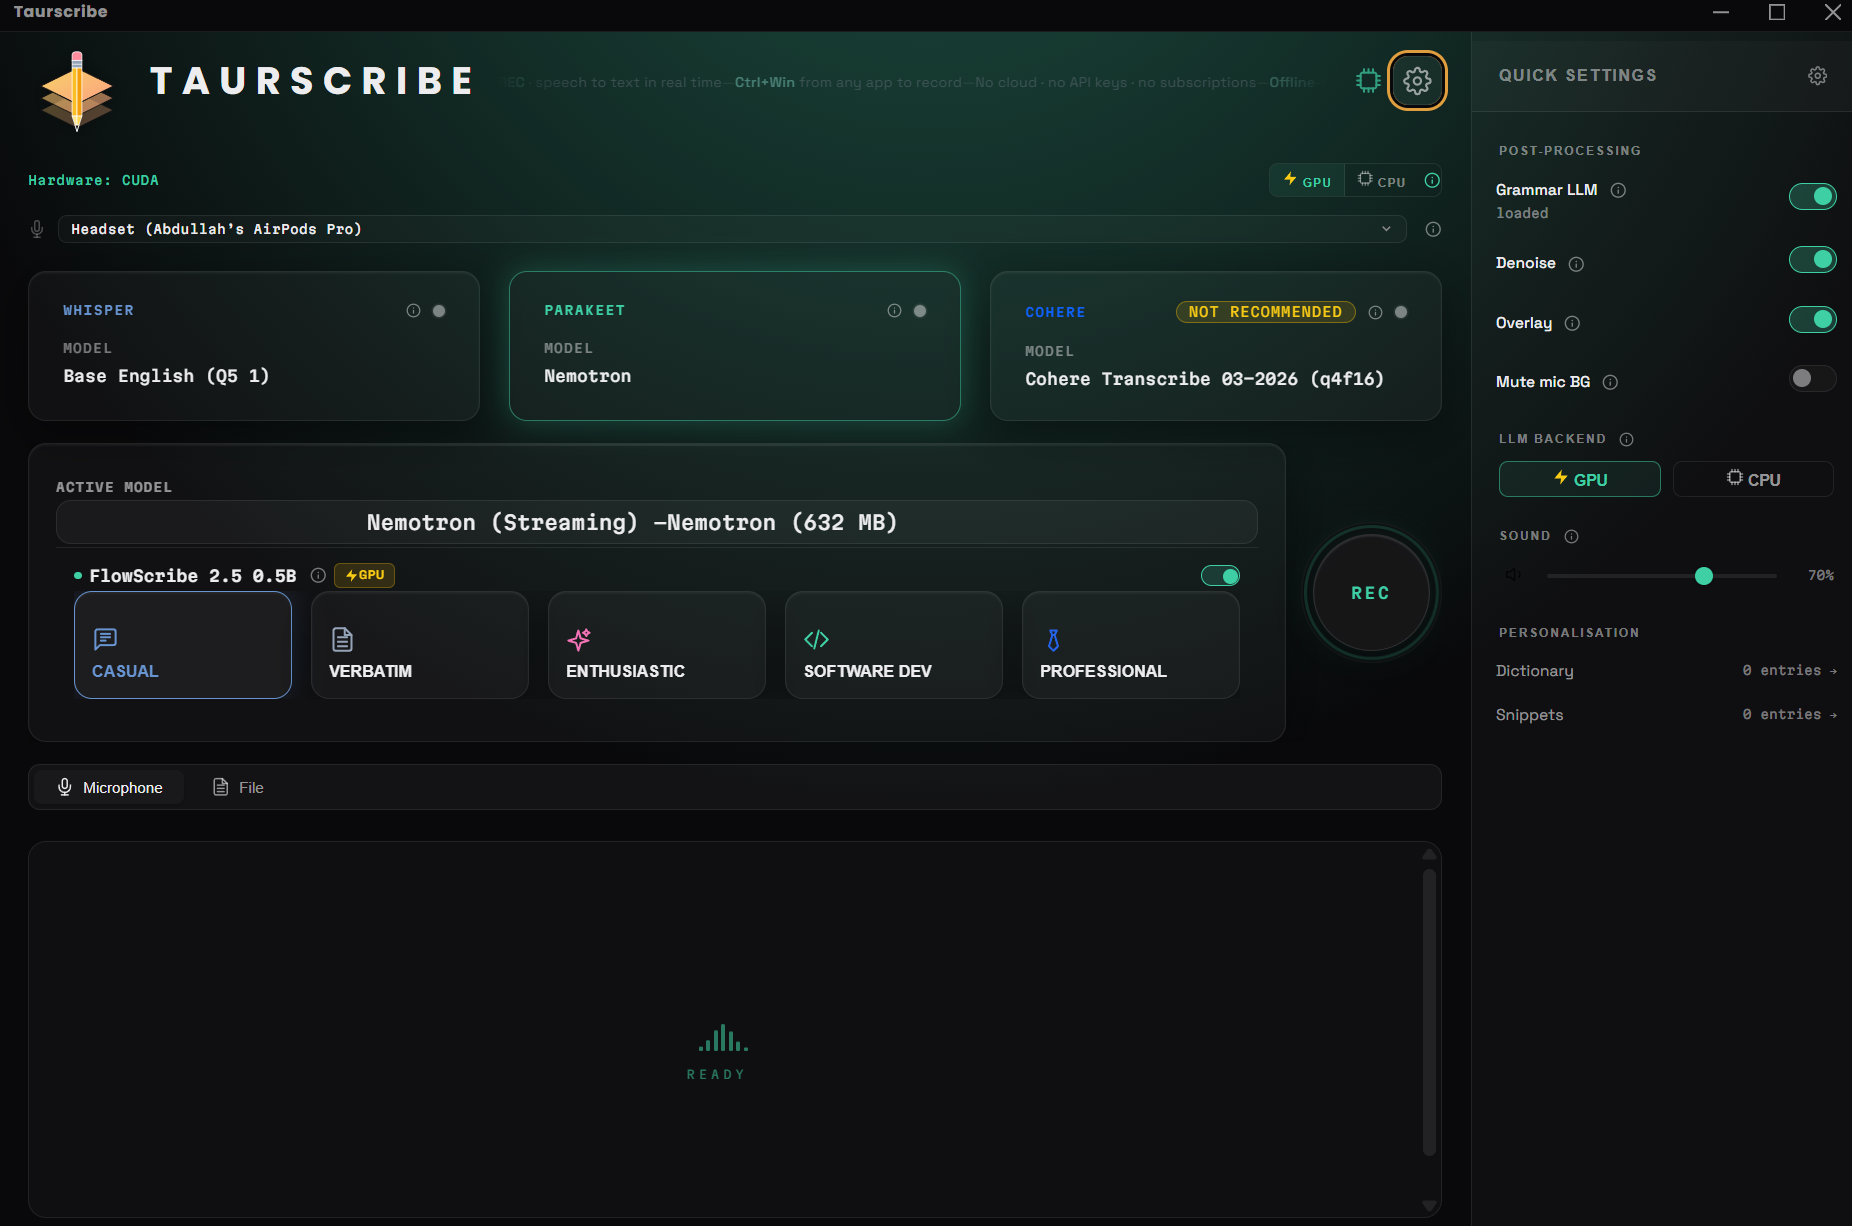This screenshot has height=1226, width=1852.
Task: Start recording with REC button
Action: [1371, 593]
